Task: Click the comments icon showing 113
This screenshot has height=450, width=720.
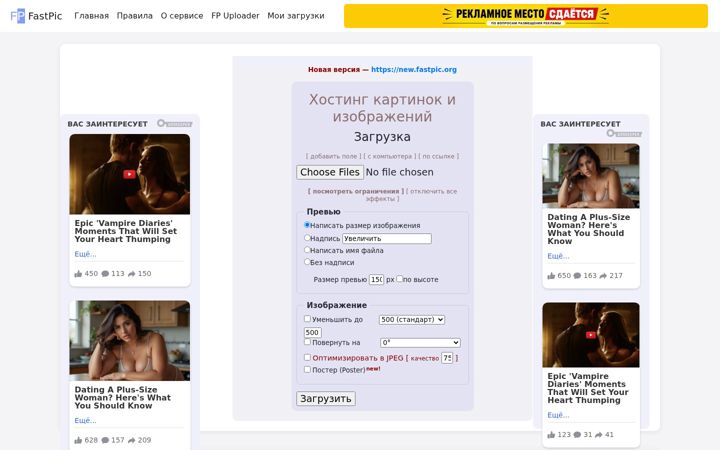Action: [x=105, y=274]
